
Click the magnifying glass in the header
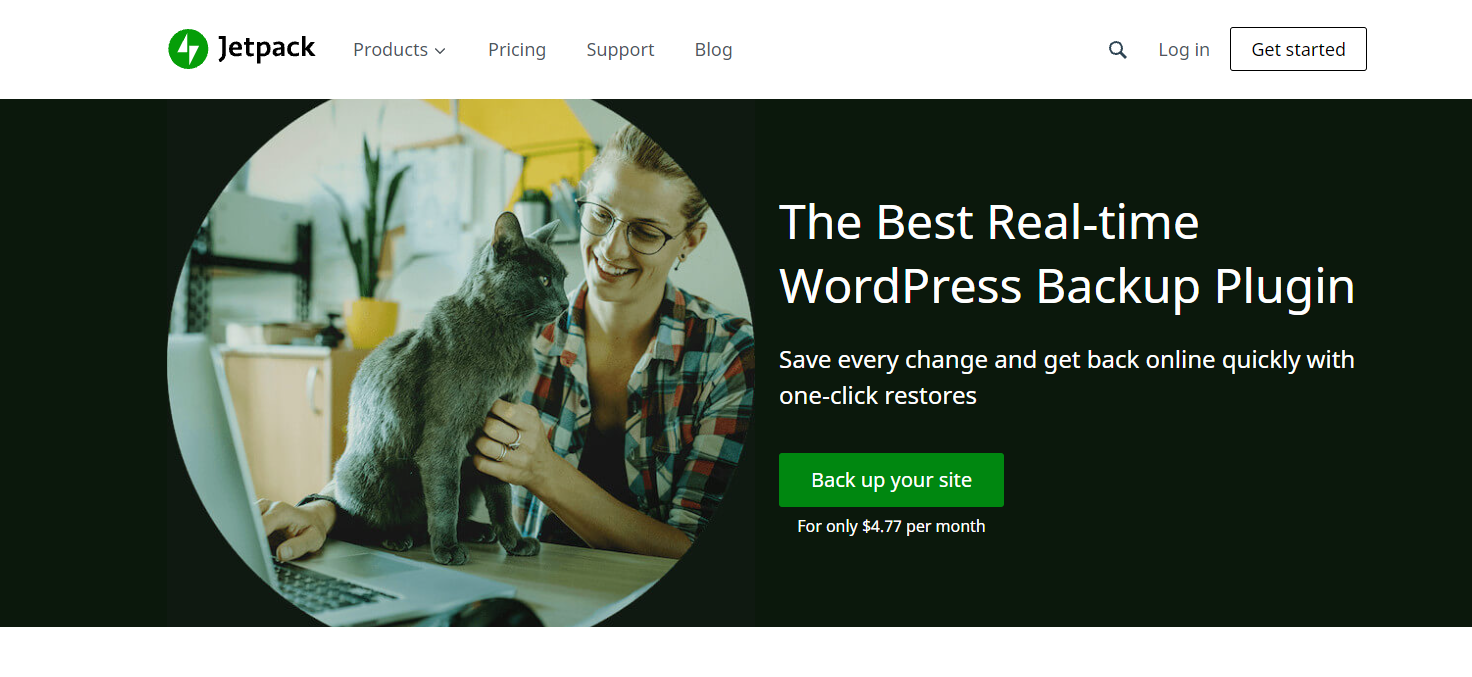[x=1117, y=48]
